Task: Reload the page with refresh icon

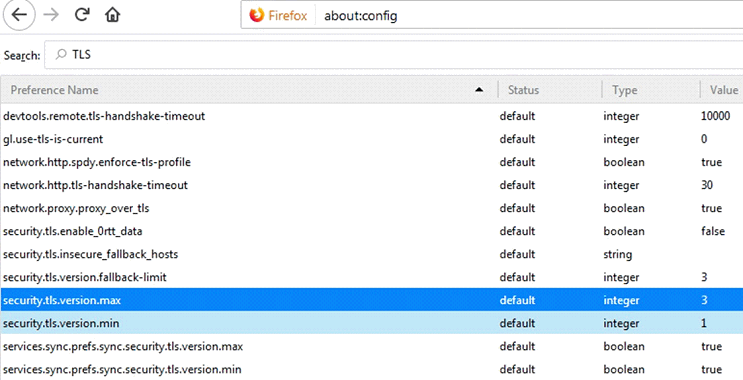Action: [x=82, y=15]
